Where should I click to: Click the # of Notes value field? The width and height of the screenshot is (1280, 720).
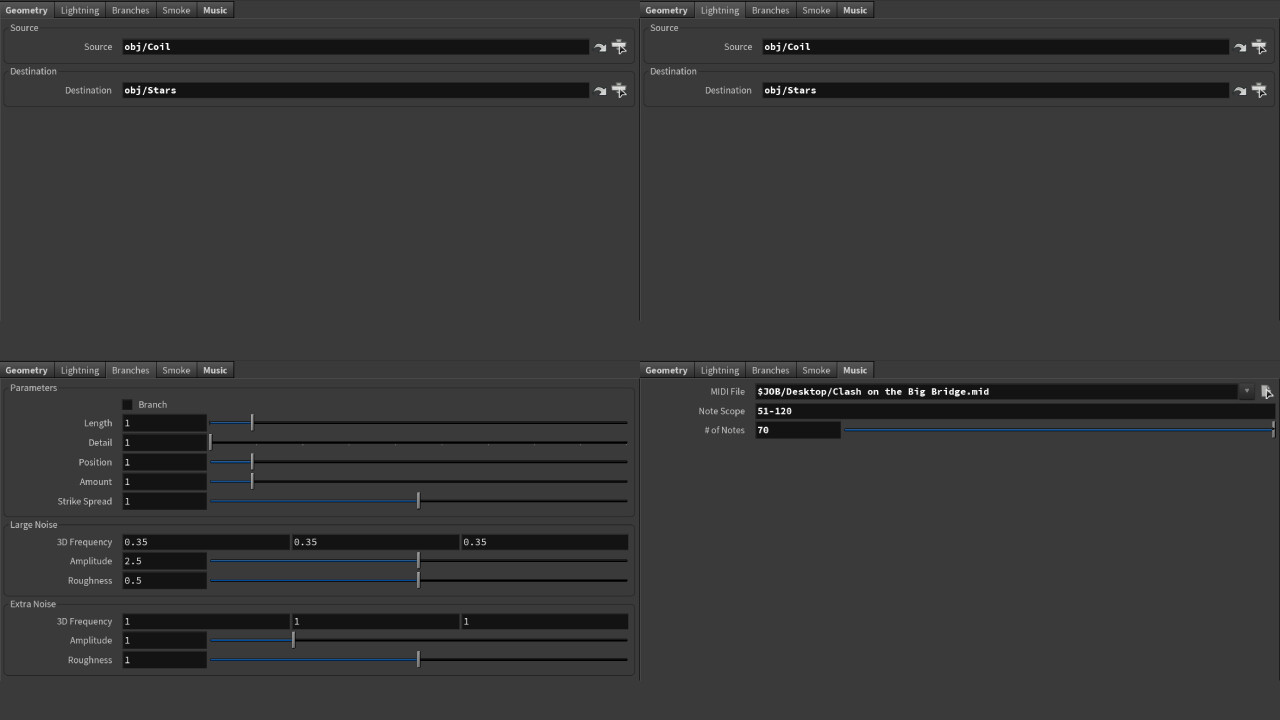pyautogui.click(x=798, y=430)
